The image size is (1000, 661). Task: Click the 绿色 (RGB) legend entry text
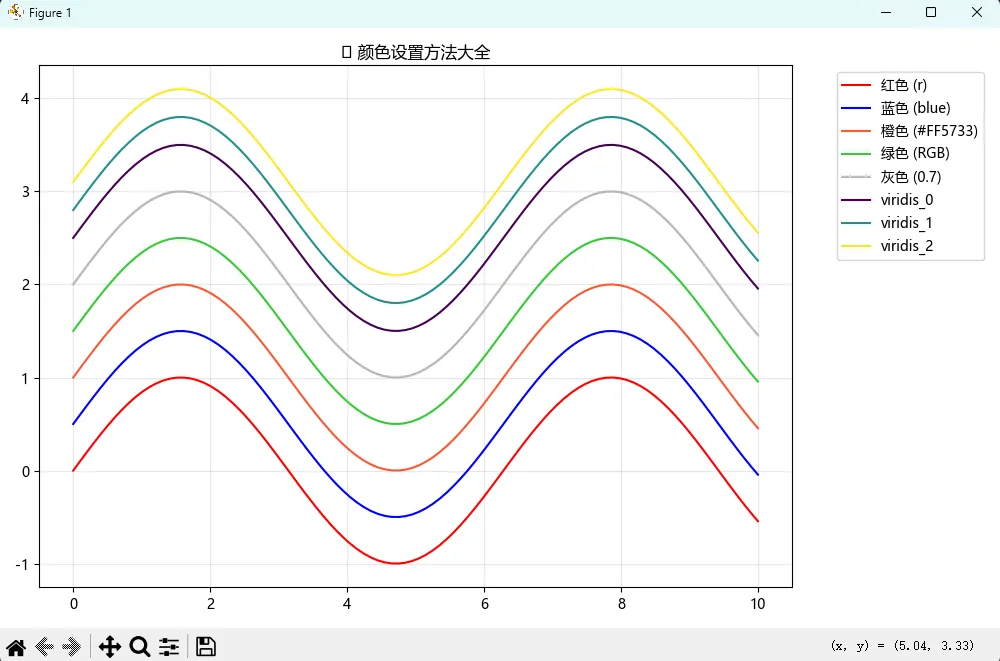coord(914,154)
